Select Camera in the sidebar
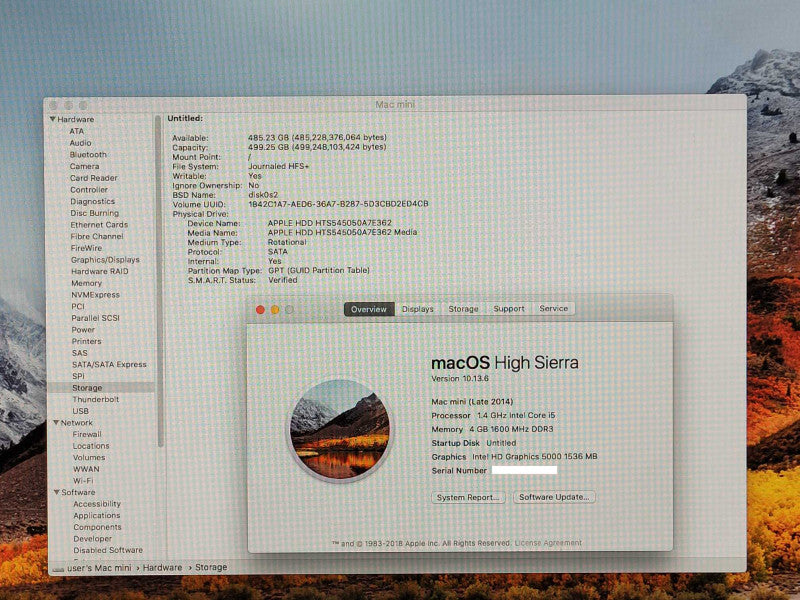The width and height of the screenshot is (800, 600). 85,166
